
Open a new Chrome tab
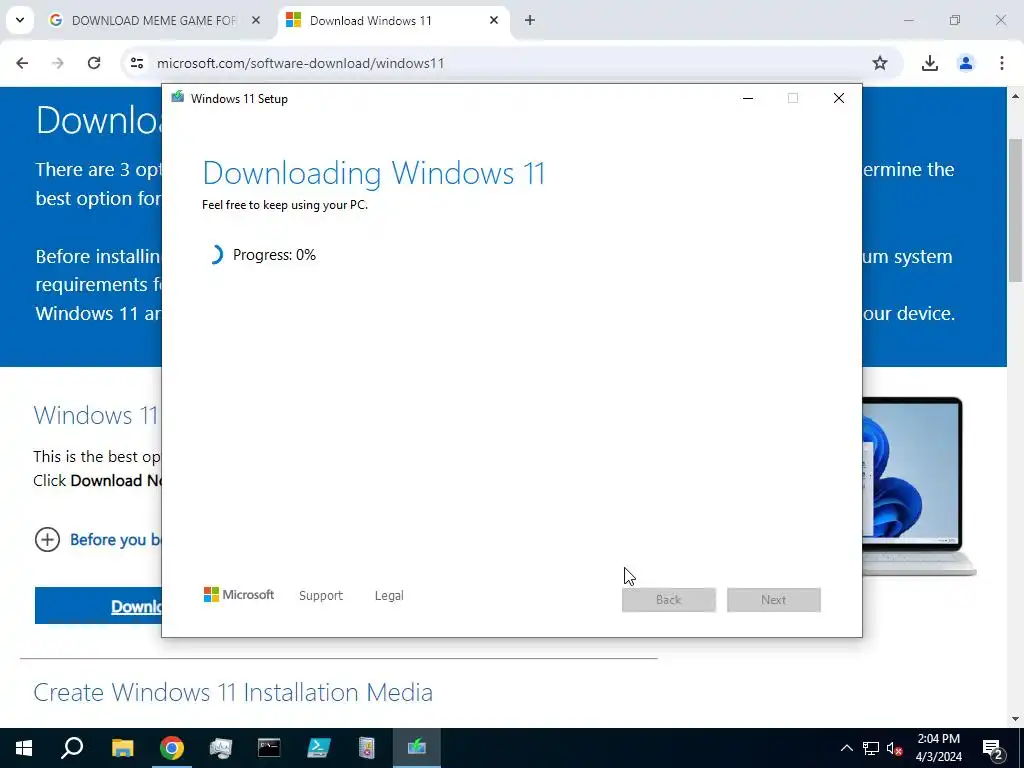pos(530,20)
